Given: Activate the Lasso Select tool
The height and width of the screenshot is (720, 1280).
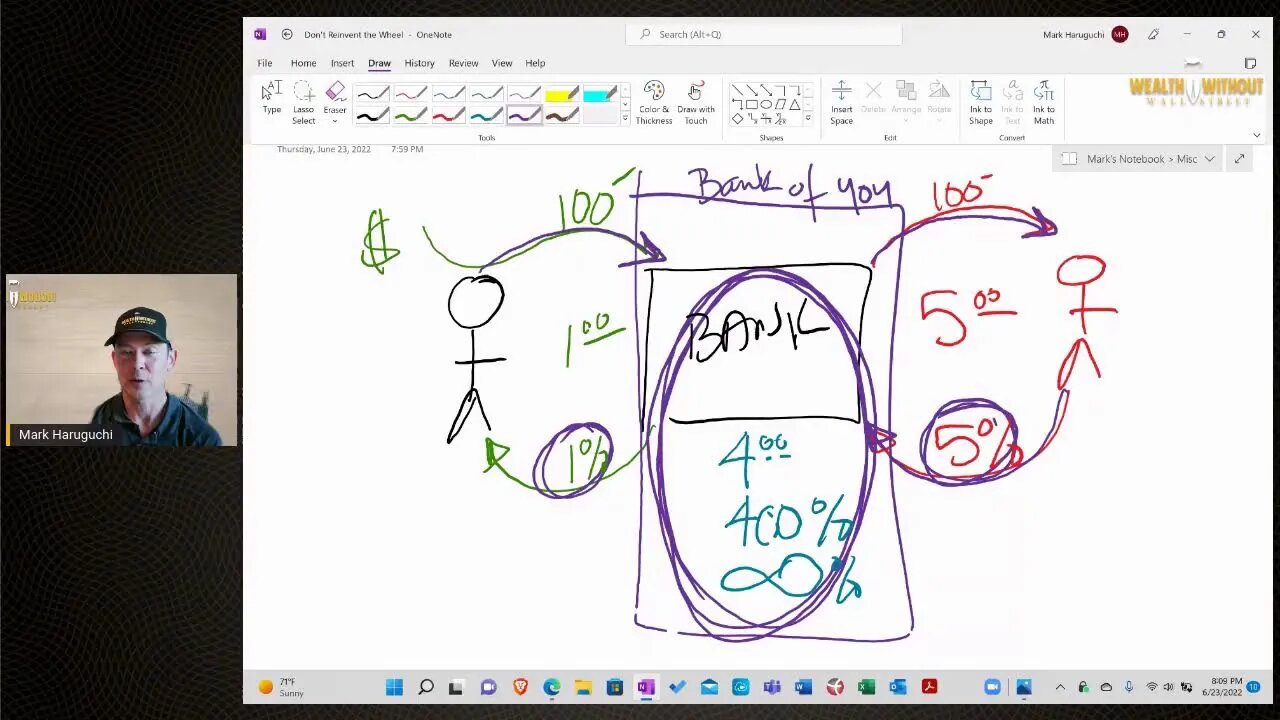Looking at the screenshot, I should pyautogui.click(x=304, y=103).
